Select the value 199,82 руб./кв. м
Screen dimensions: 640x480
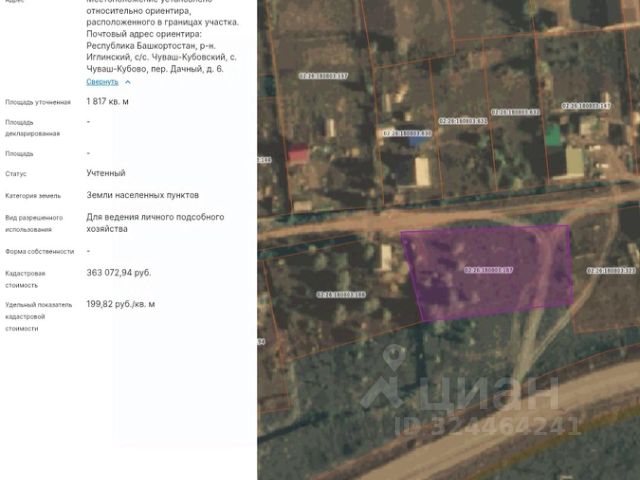[120, 304]
